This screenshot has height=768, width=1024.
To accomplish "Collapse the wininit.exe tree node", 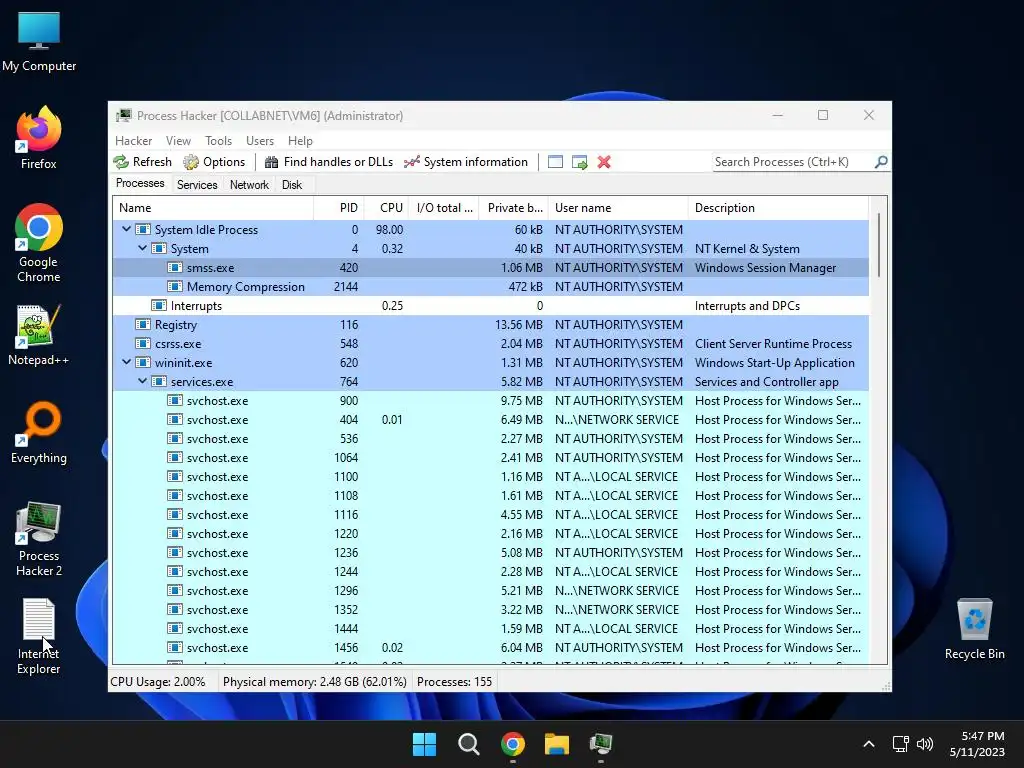I will tap(127, 362).
